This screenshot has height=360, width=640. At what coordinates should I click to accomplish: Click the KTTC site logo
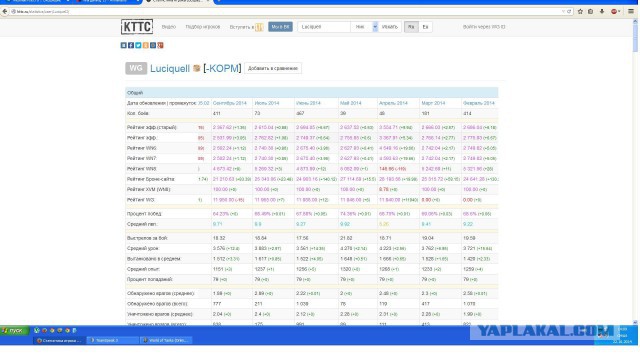[137, 27]
